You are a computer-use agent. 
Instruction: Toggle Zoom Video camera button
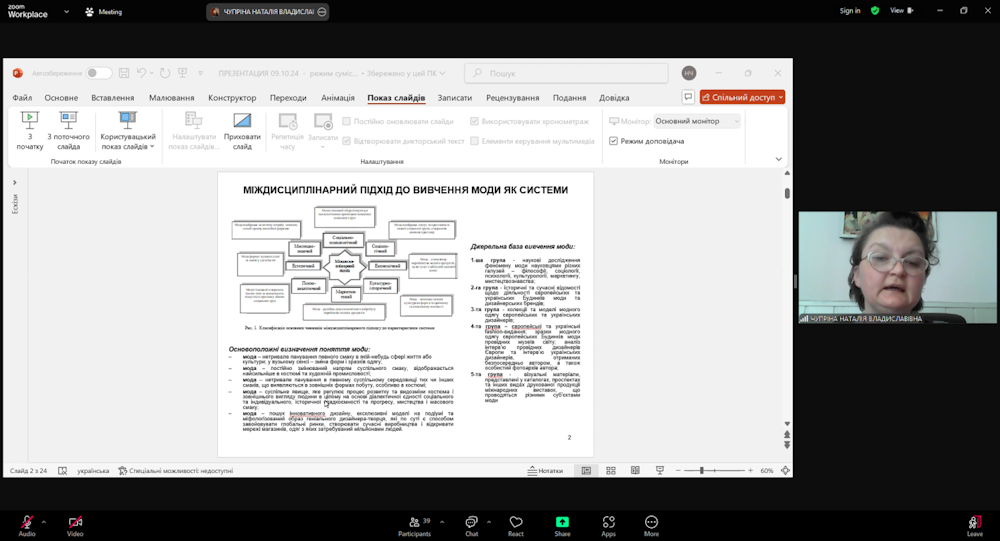75,526
